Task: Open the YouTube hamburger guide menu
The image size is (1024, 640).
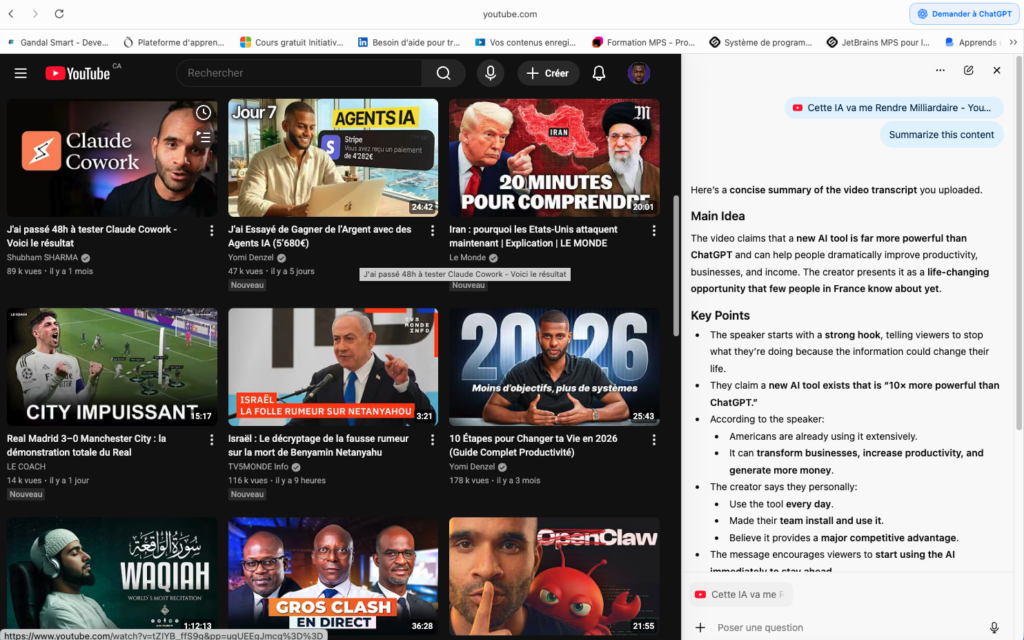Action: tap(21, 73)
